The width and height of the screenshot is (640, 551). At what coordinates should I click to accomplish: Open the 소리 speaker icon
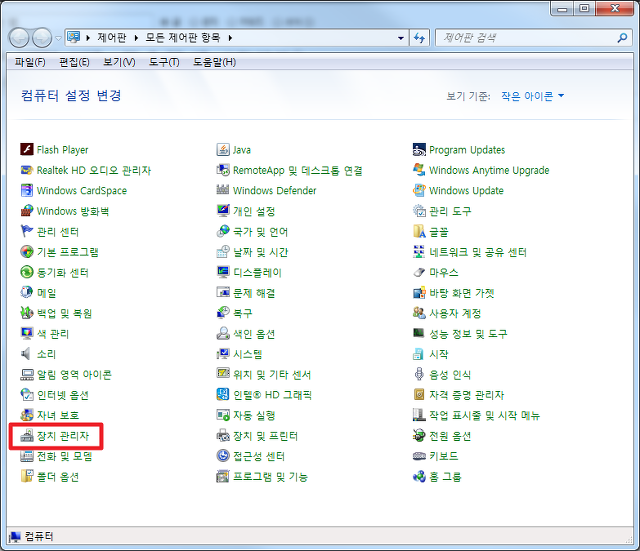coord(27,354)
